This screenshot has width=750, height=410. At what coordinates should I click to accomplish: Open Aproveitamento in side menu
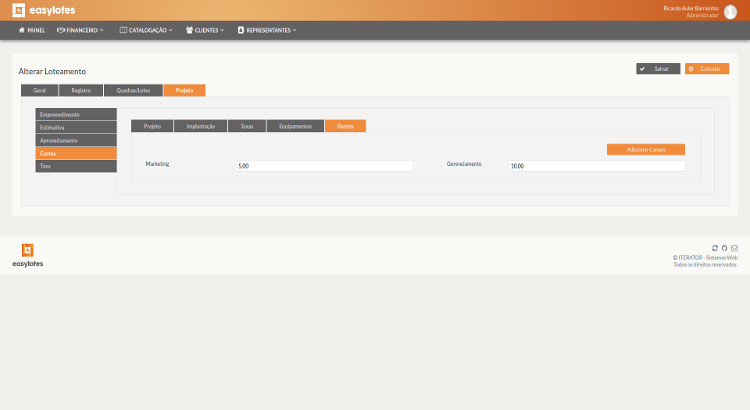click(x=76, y=140)
